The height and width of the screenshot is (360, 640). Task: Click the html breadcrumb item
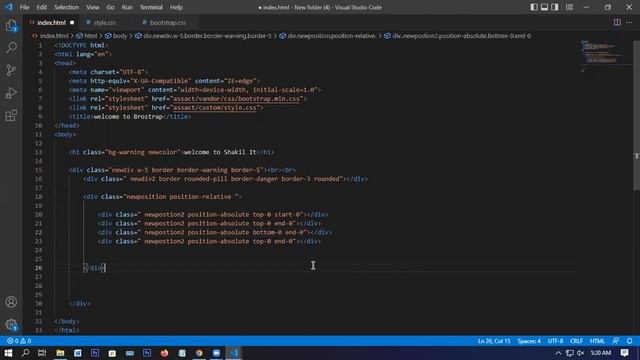click(87, 36)
